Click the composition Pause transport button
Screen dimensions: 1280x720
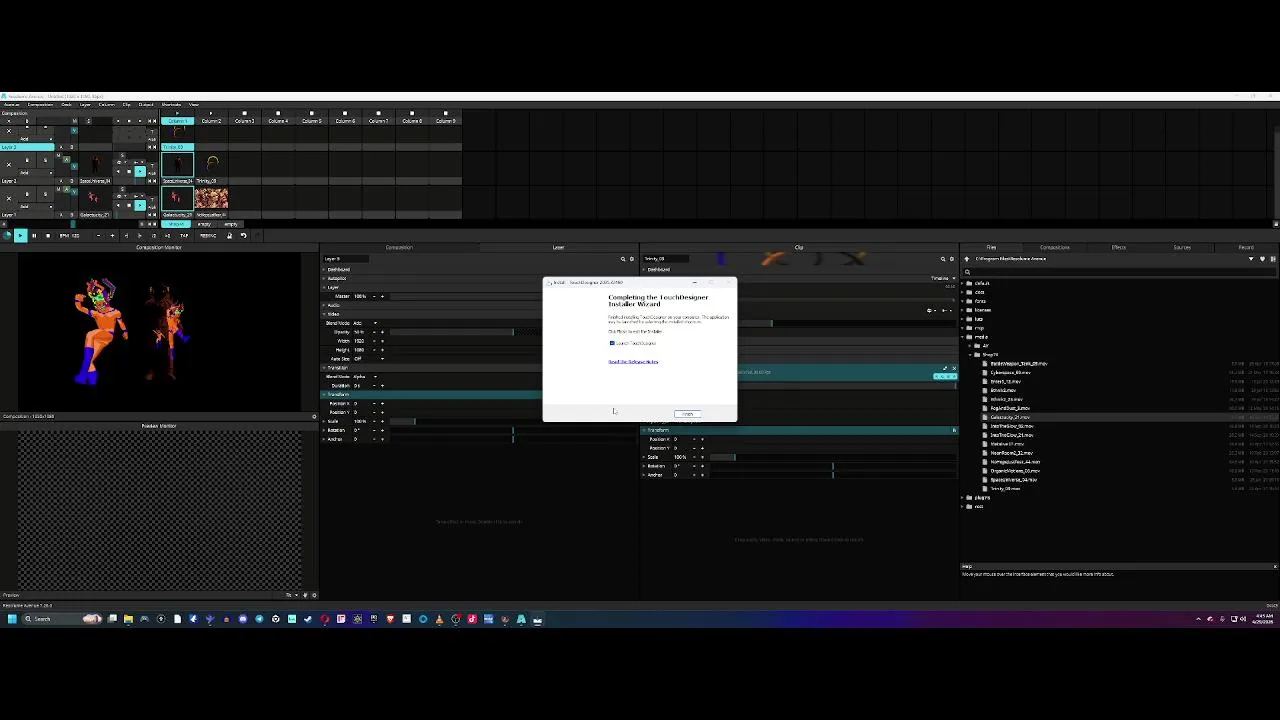34,235
